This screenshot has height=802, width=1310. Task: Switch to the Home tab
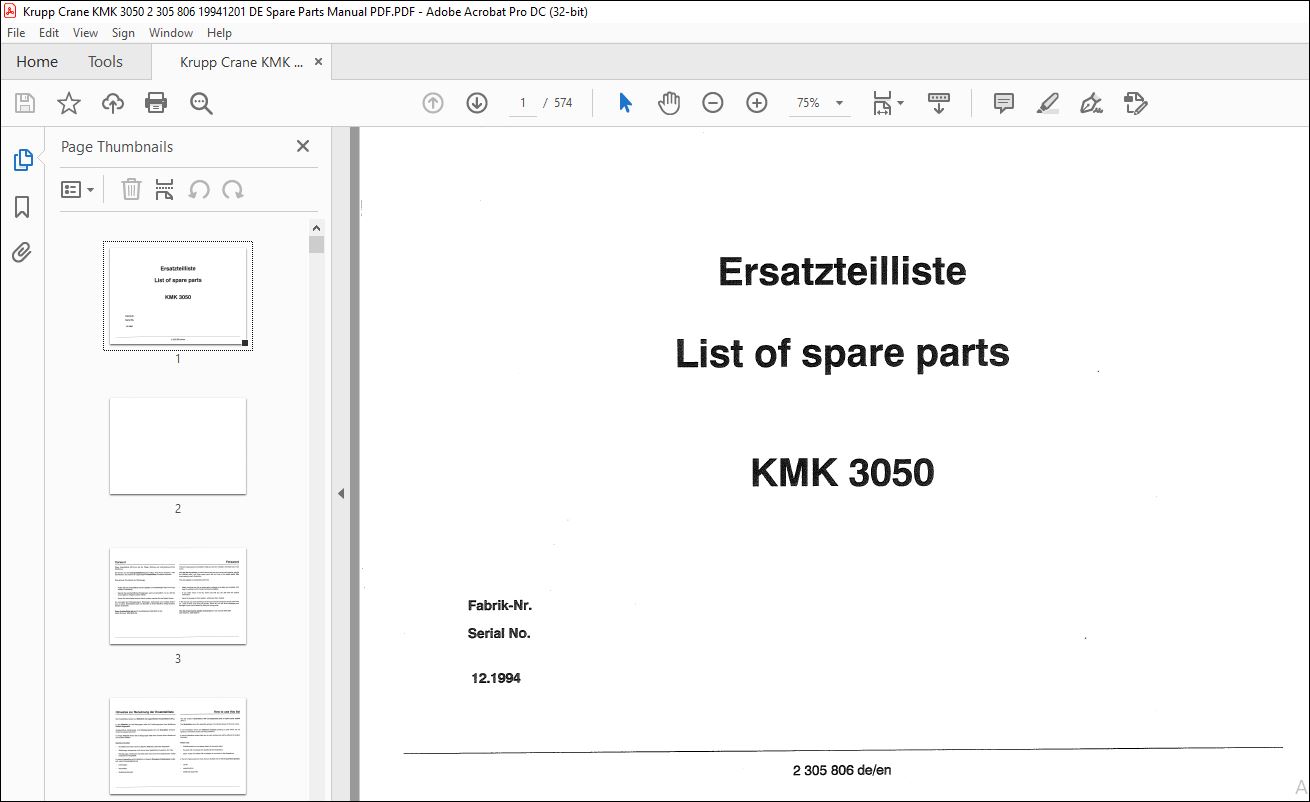pos(37,62)
